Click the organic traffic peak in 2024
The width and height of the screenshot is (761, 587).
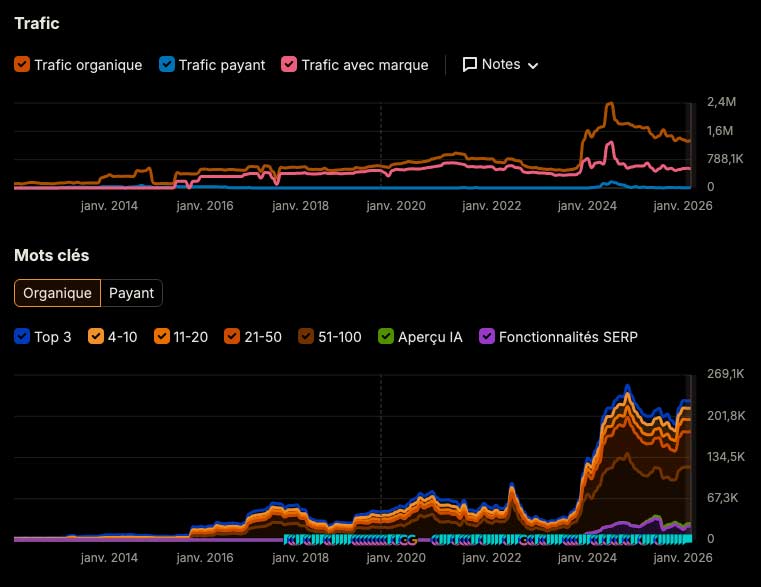point(610,104)
